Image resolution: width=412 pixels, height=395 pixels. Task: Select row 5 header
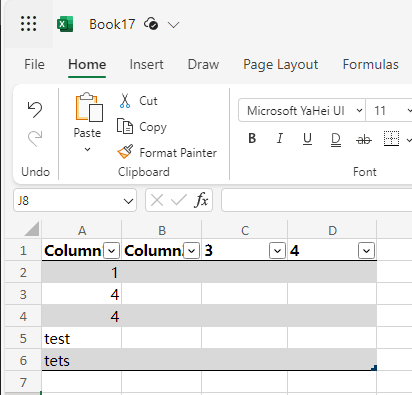coord(23,338)
